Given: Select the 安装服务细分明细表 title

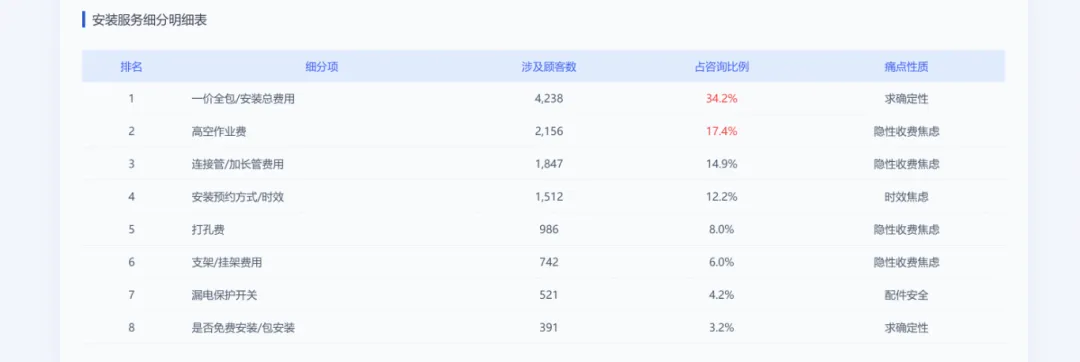Looking at the screenshot, I should point(149,20).
